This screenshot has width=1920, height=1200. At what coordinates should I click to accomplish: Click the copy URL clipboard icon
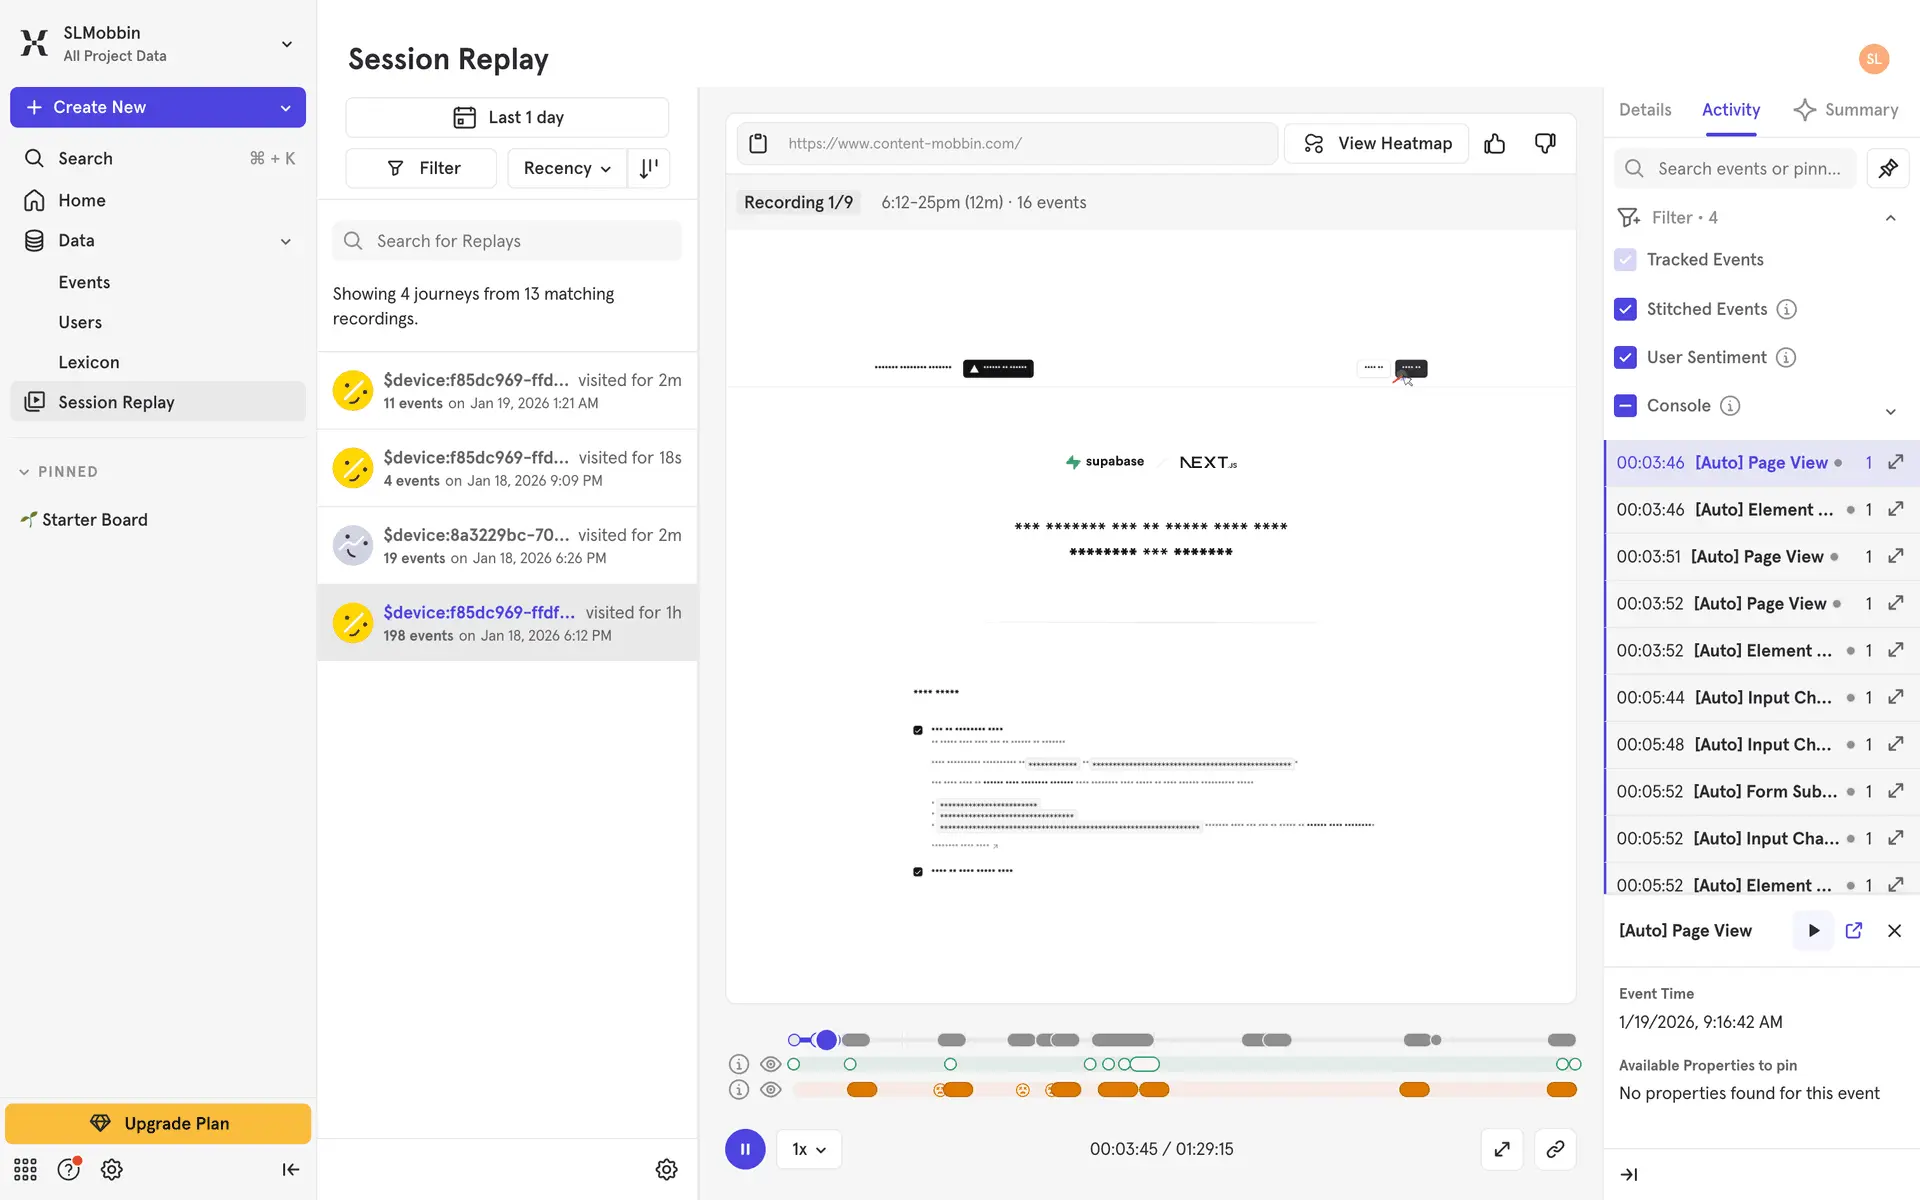(x=758, y=144)
